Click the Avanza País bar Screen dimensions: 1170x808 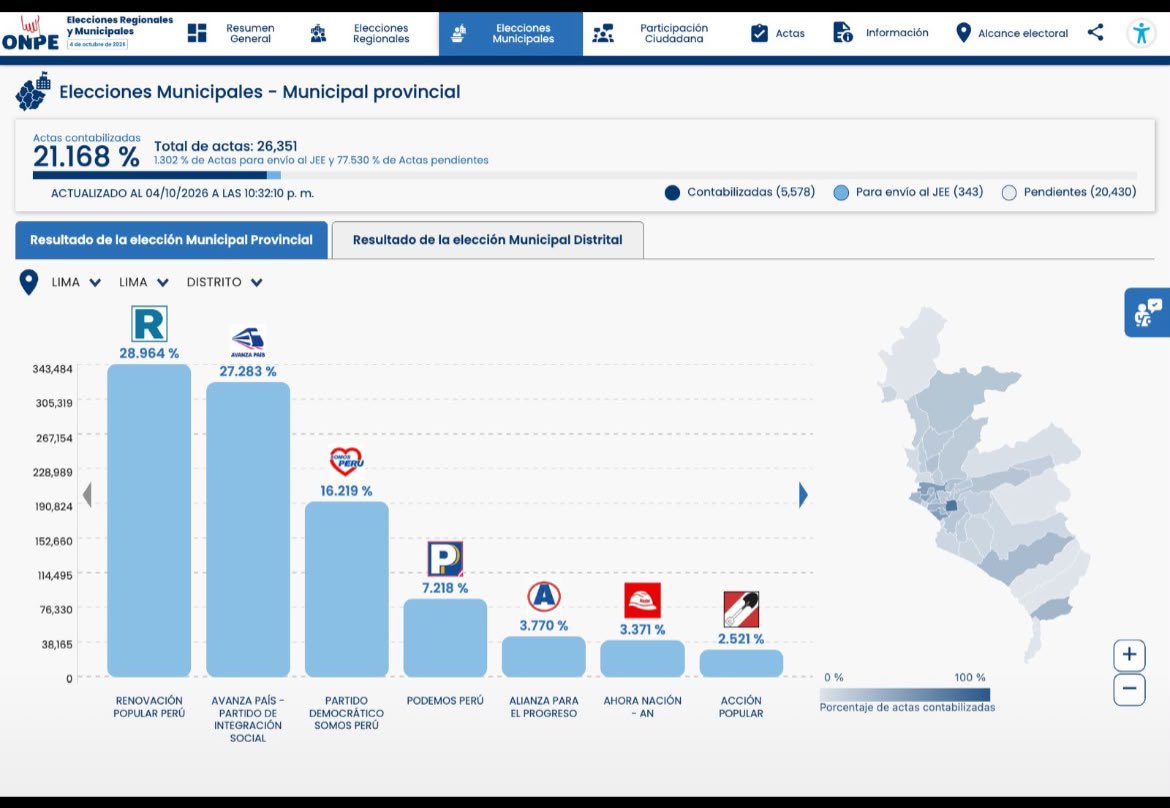(x=248, y=530)
